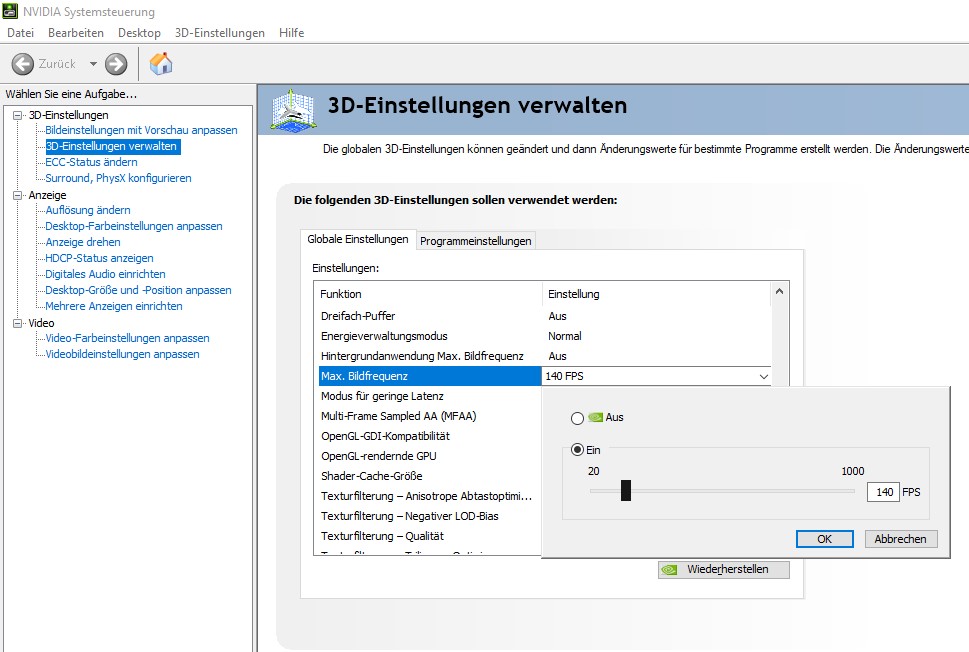Image resolution: width=969 pixels, height=652 pixels.
Task: Select Hintergrundanwendung Max. Bildfrequenz row
Action: [544, 356]
